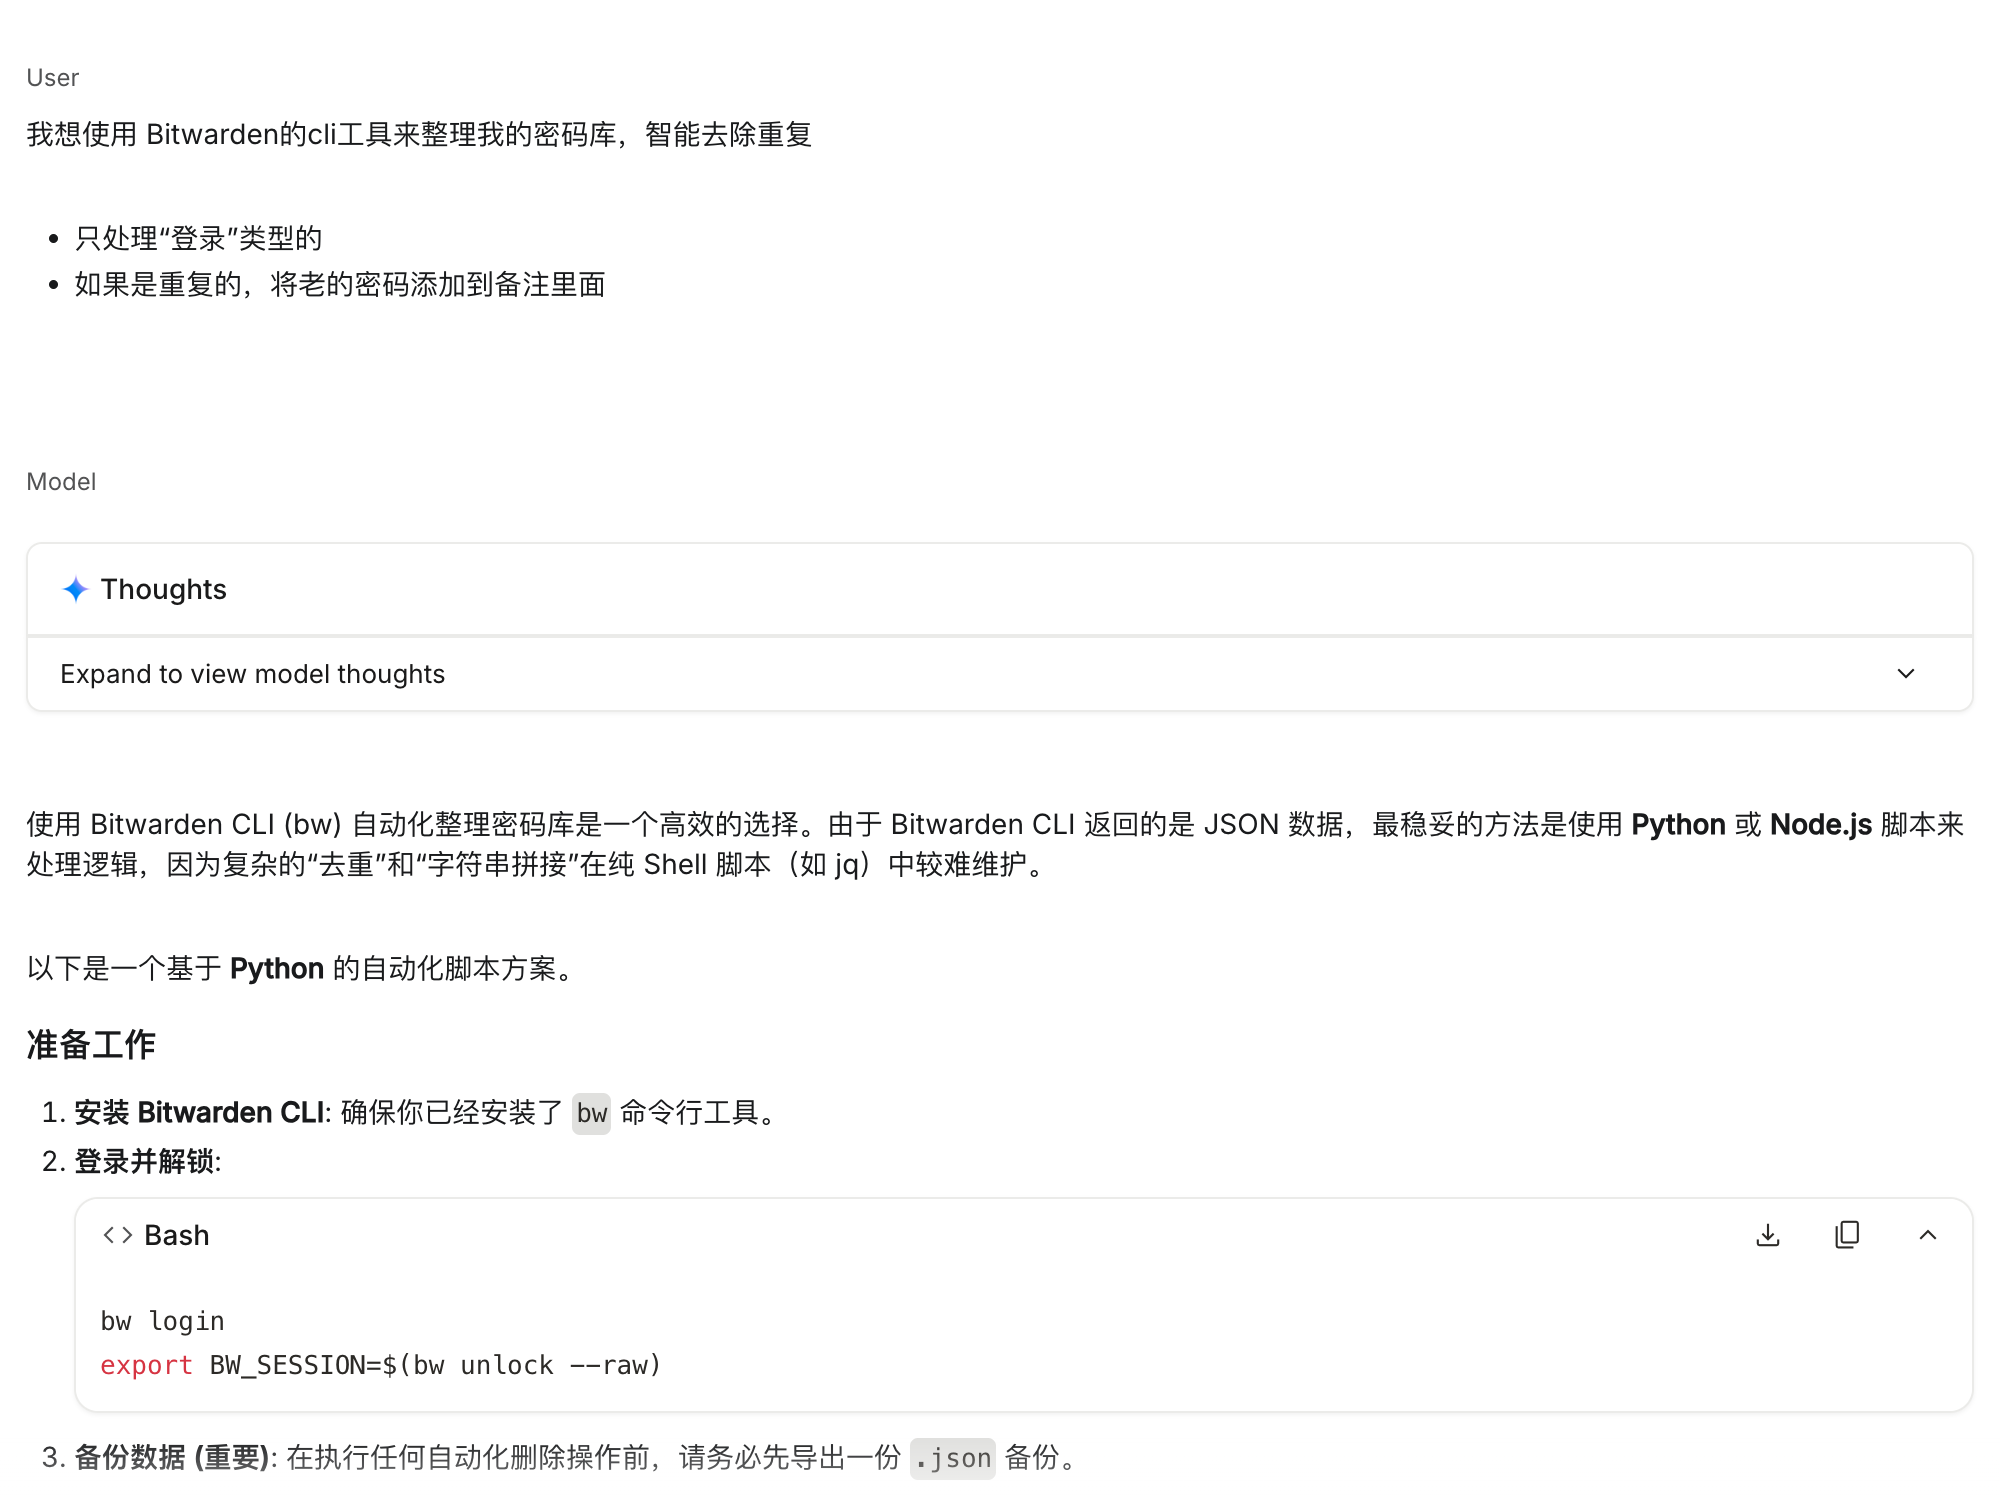Click the code brackets icon beside Bash
The height and width of the screenshot is (1498, 2000).
click(x=117, y=1235)
